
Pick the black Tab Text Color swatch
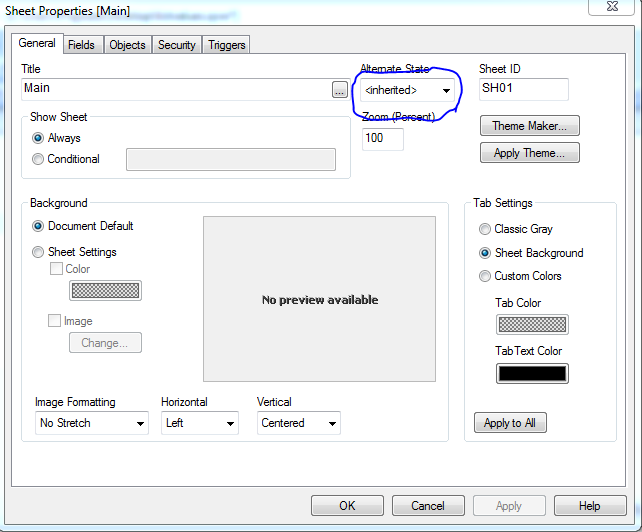click(532, 374)
